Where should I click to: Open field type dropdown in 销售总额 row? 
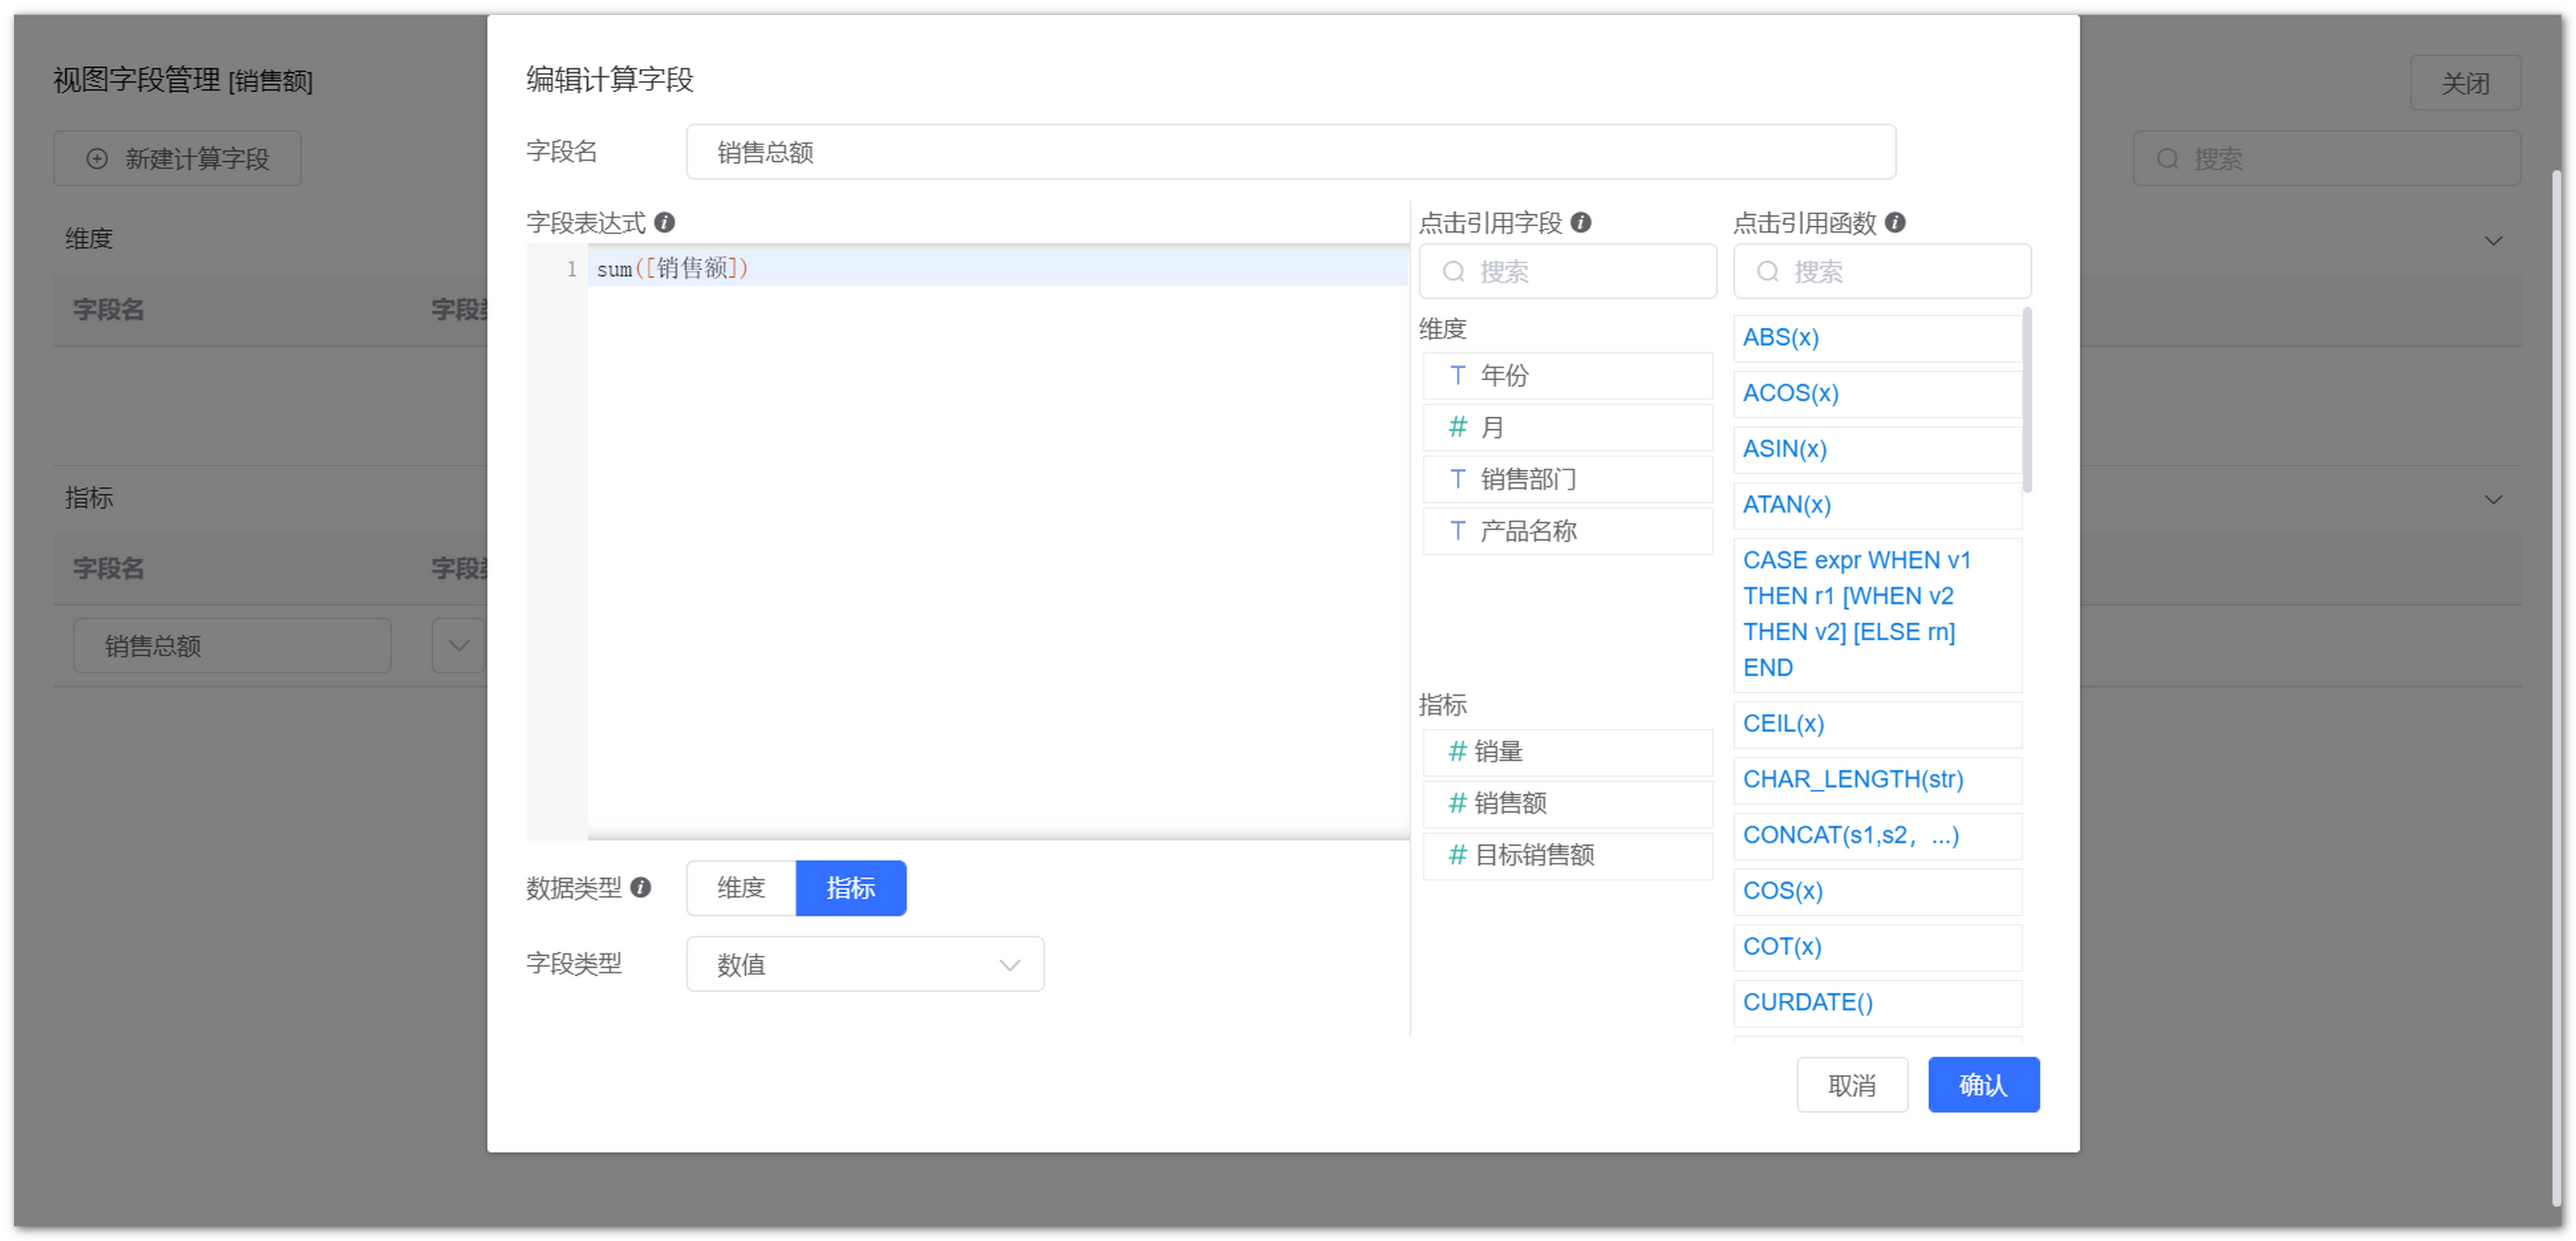click(459, 645)
